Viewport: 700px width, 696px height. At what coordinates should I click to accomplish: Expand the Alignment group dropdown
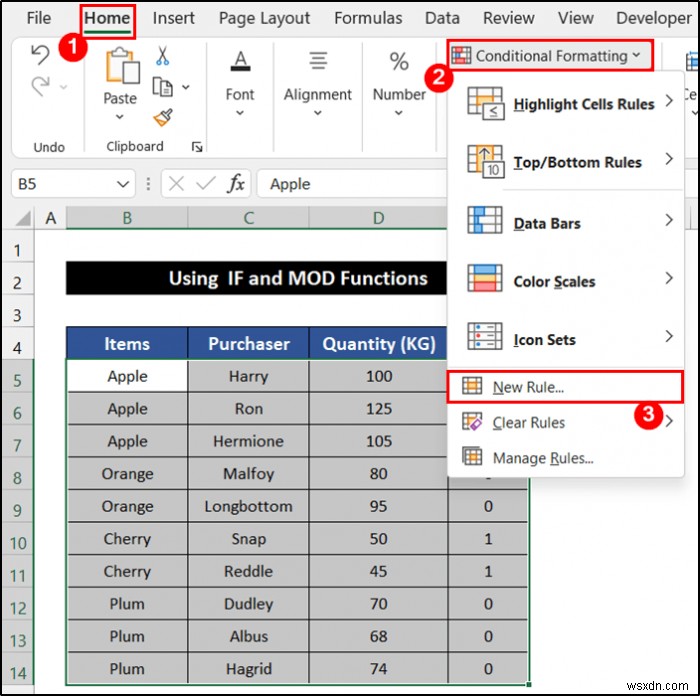(x=317, y=113)
